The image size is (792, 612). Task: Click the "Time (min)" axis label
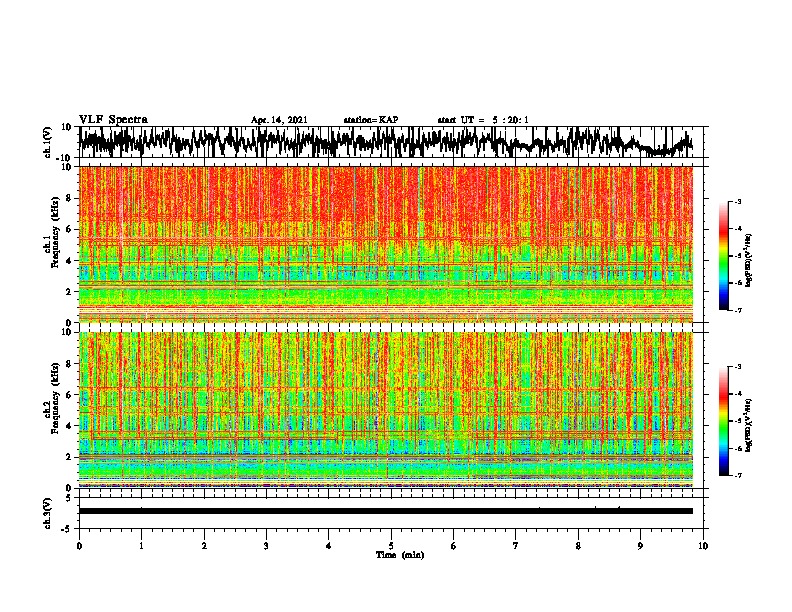(400, 555)
